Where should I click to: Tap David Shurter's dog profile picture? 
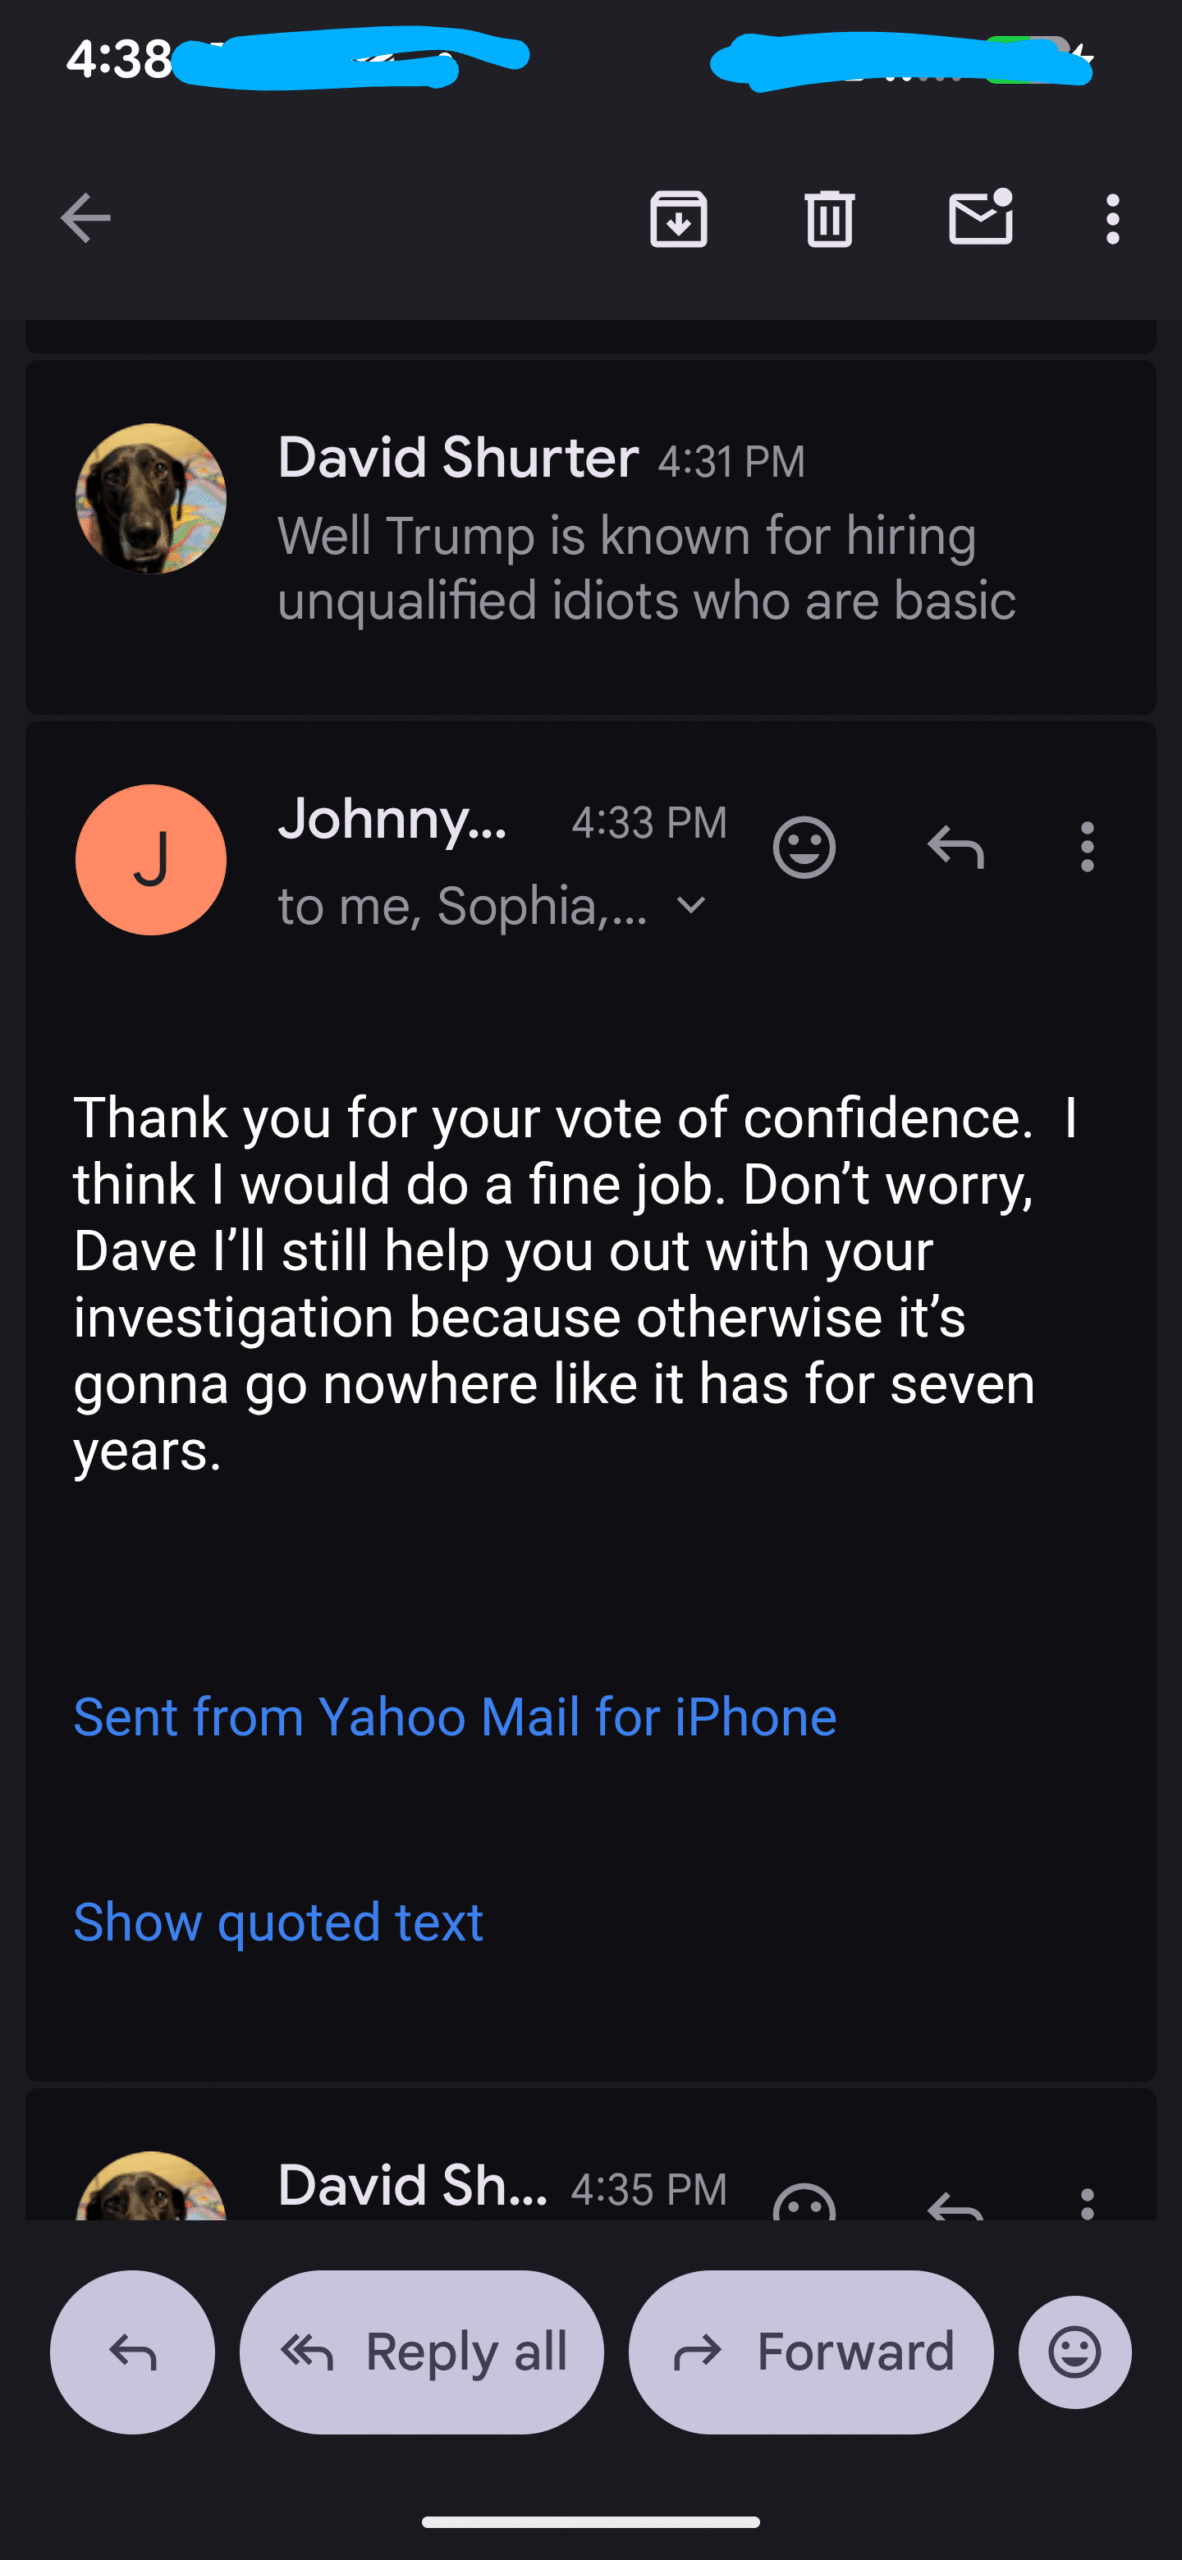[151, 498]
